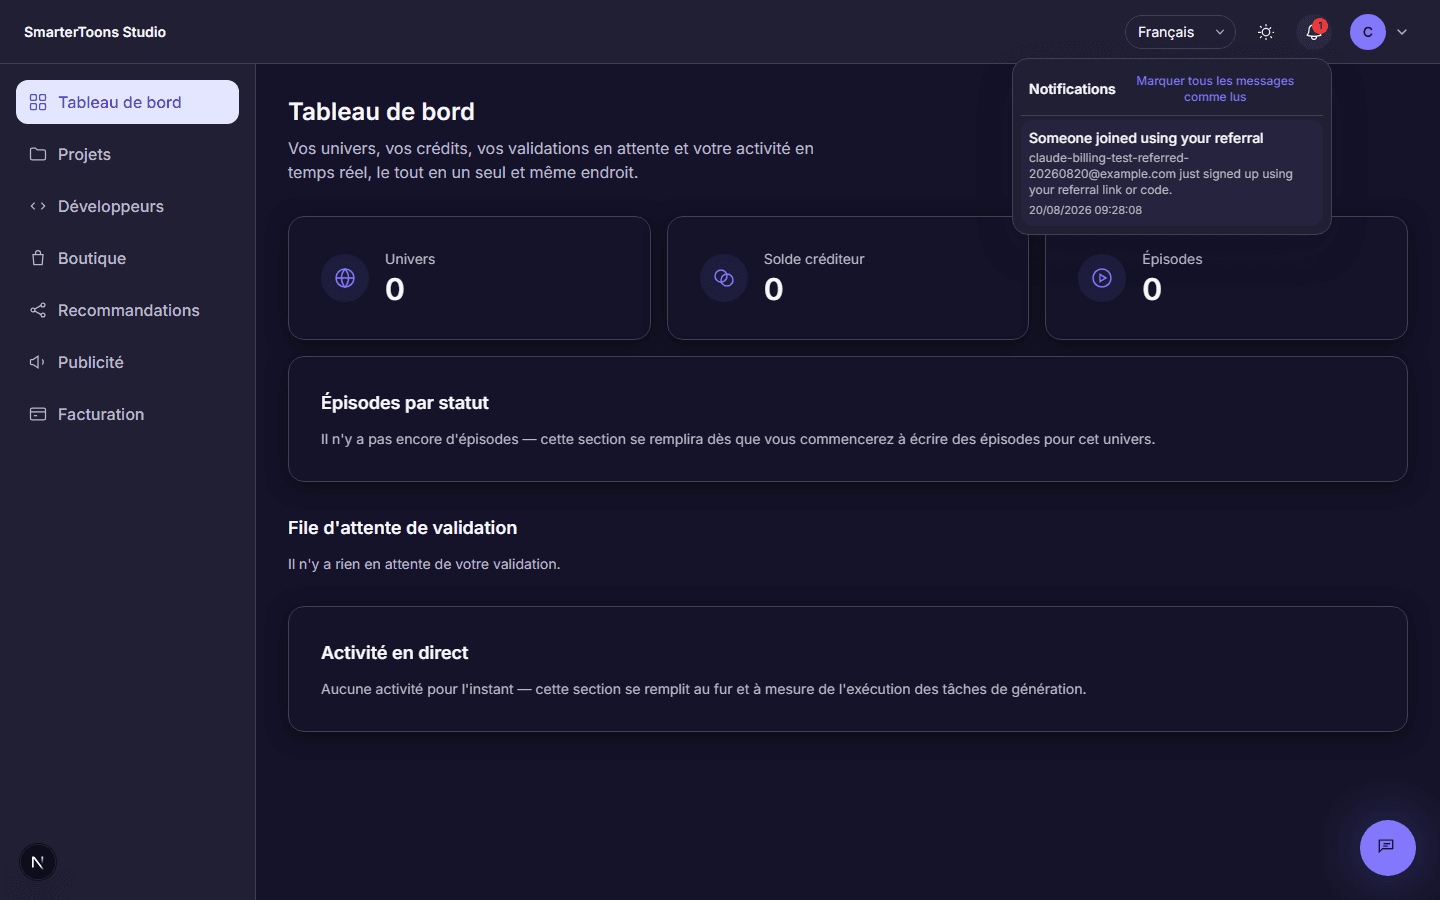The width and height of the screenshot is (1440, 900).
Task: Click the folder icon beside Projets
Action: [x=38, y=154]
